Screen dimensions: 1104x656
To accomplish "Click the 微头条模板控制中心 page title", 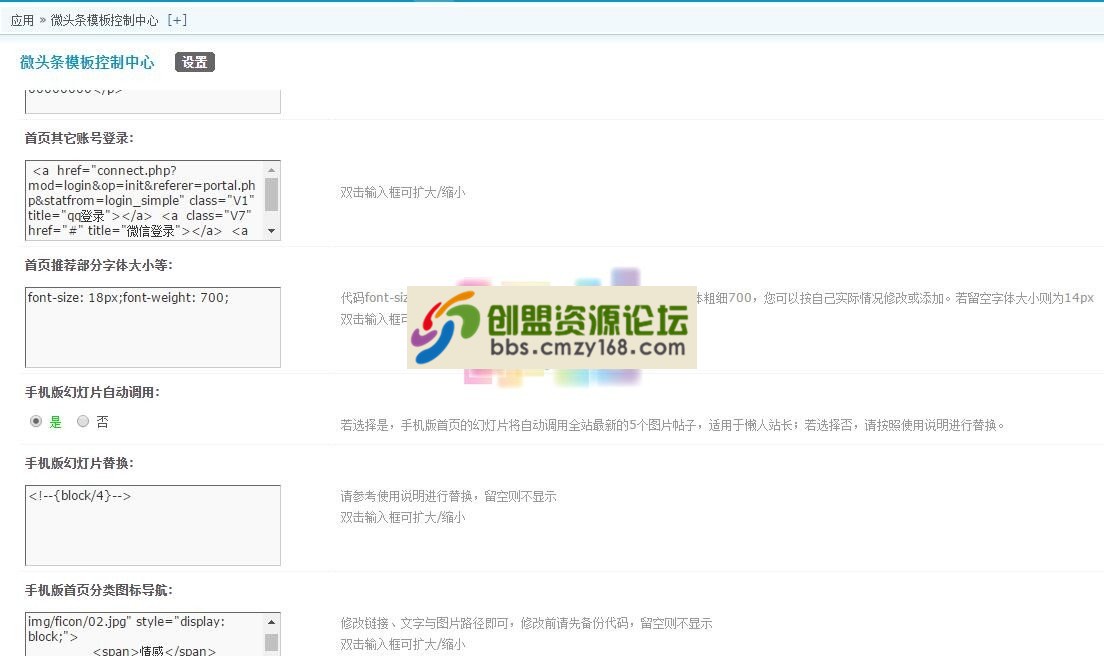I will (87, 62).
